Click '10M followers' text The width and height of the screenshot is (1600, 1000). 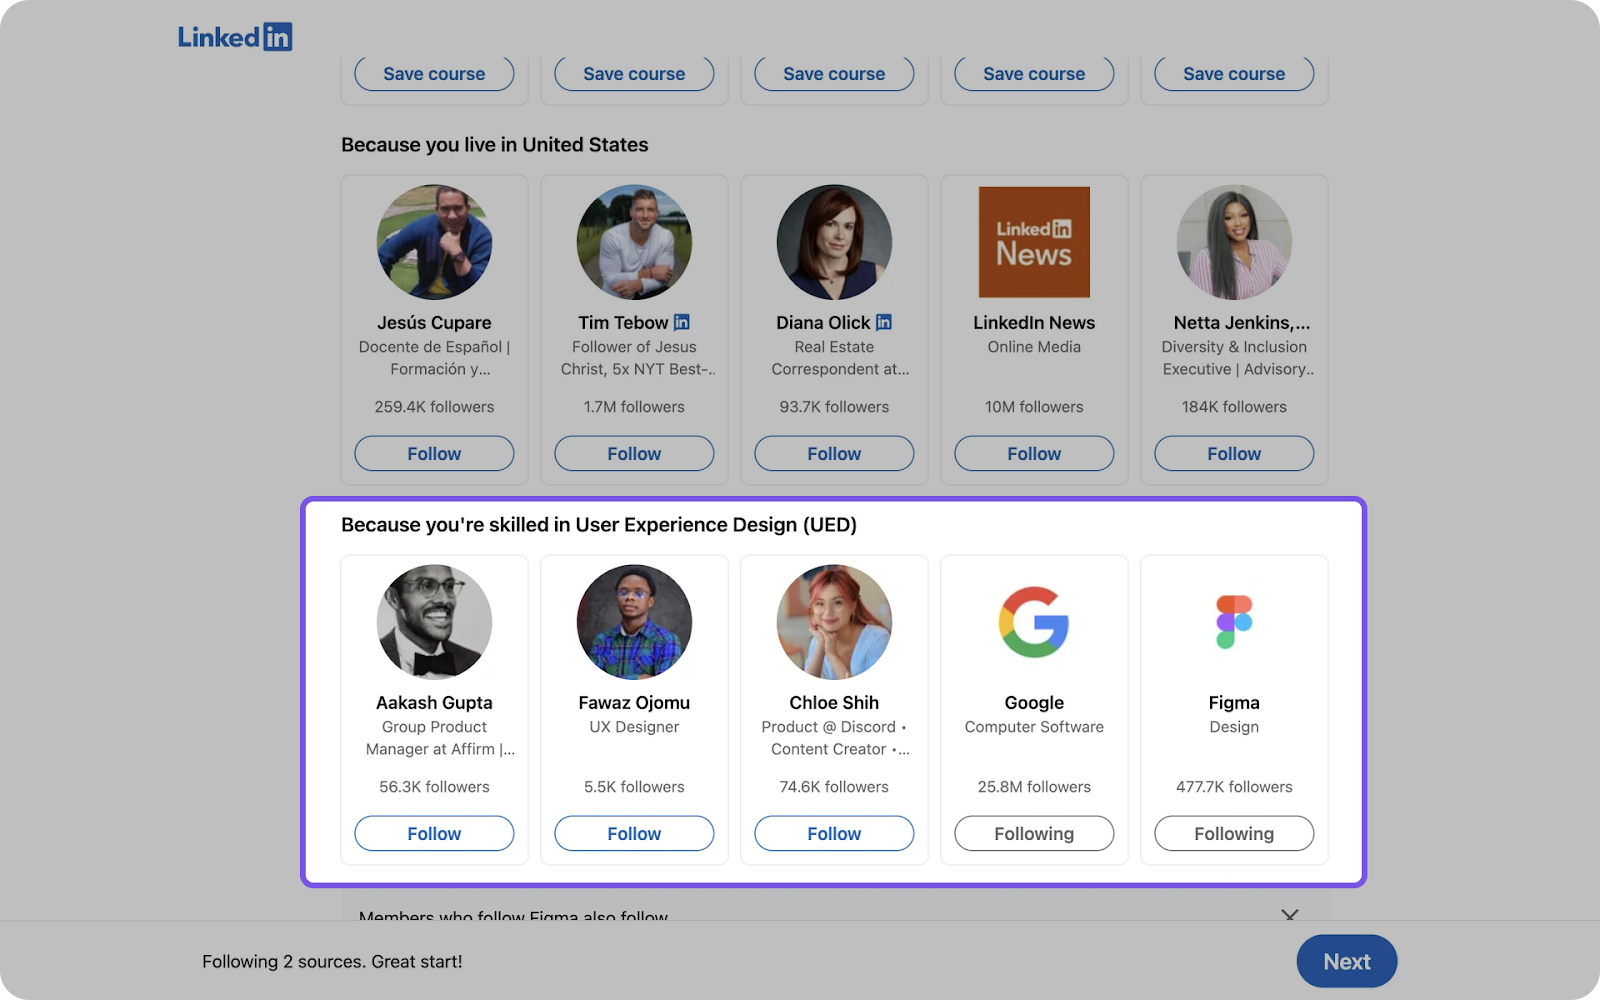click(1034, 407)
